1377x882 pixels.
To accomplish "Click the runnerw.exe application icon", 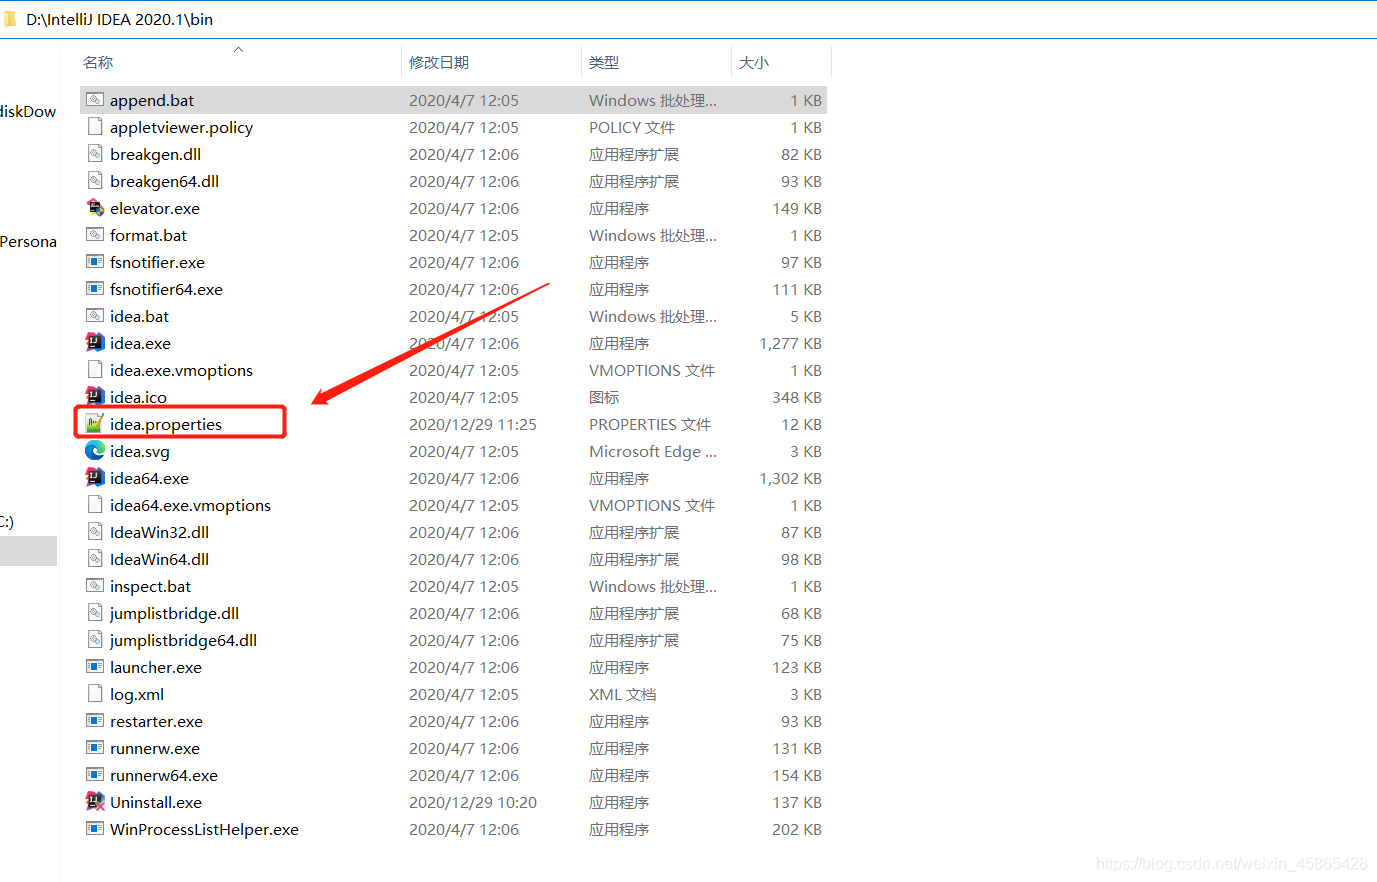I will 95,748.
